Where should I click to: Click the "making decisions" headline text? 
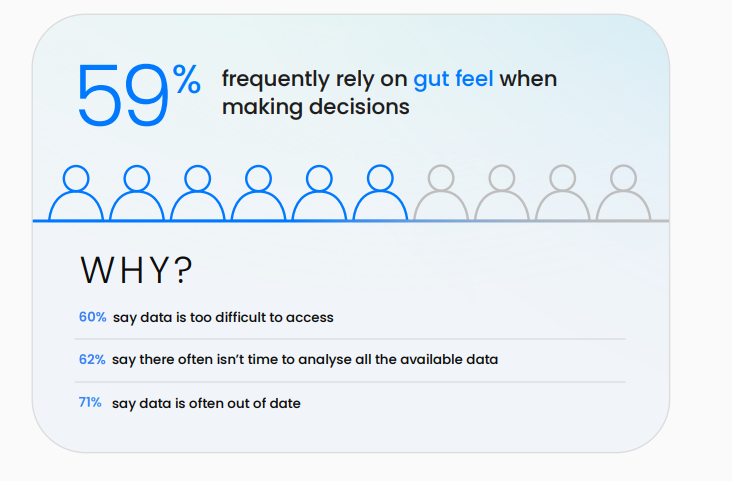coord(316,107)
